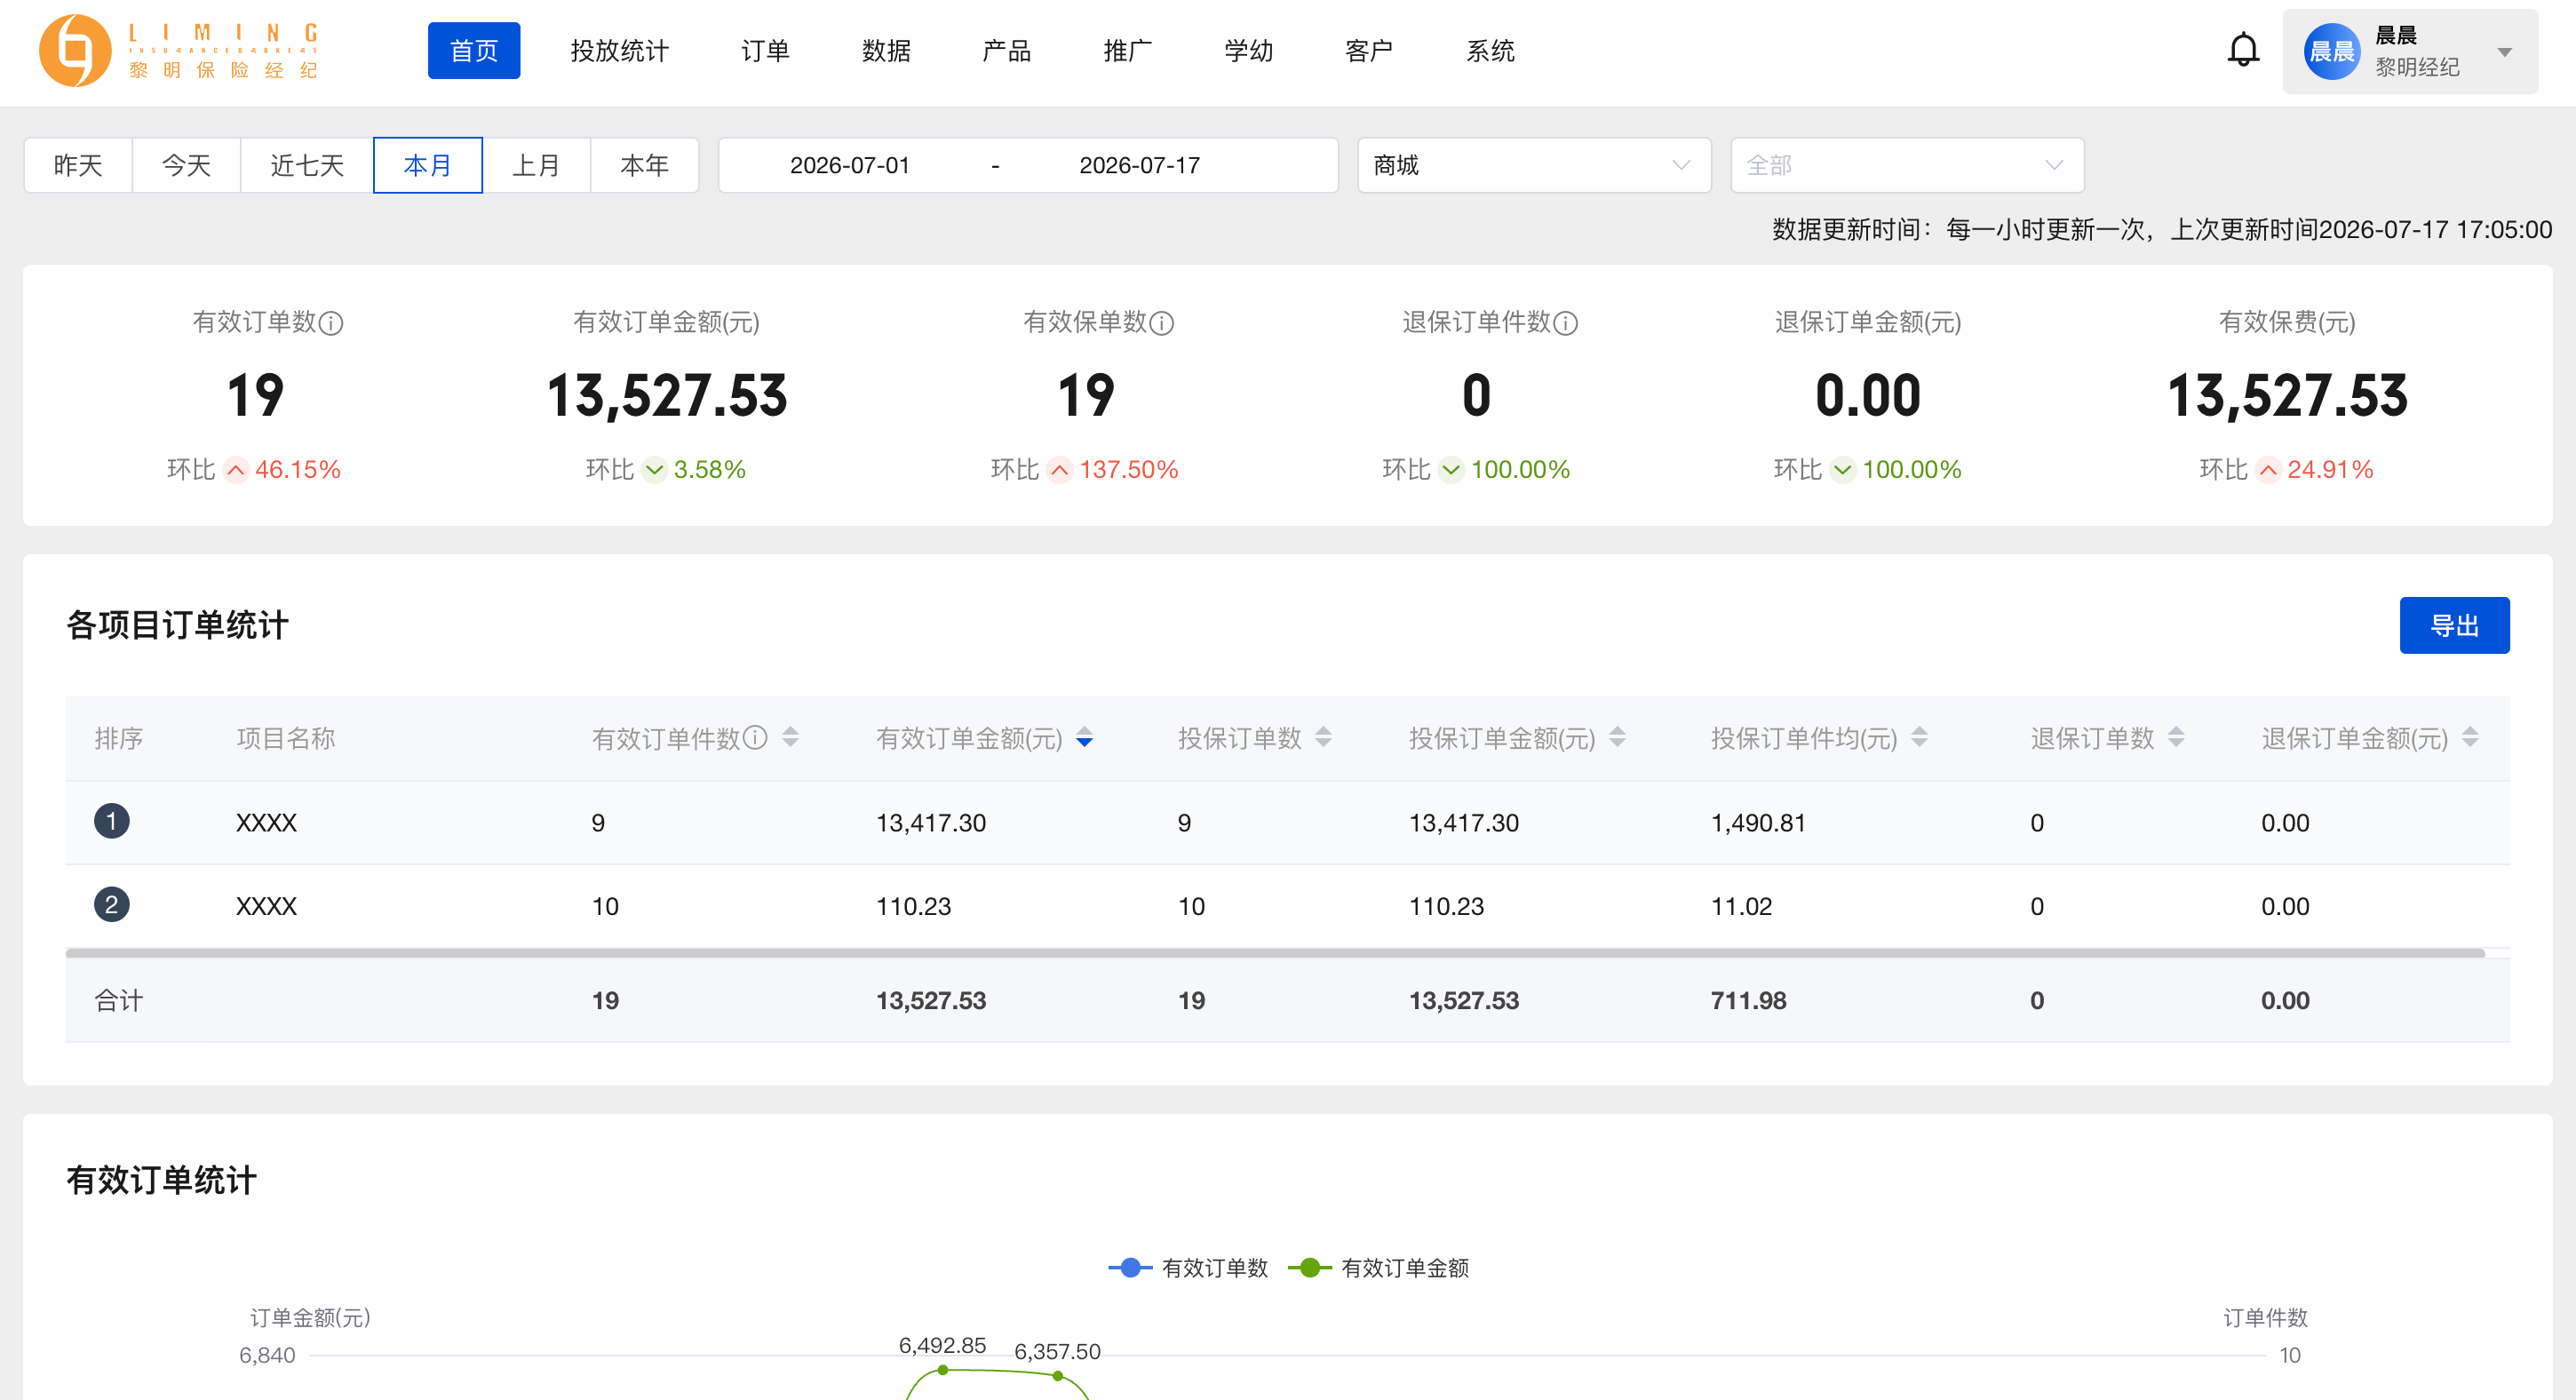Image resolution: width=2576 pixels, height=1400 pixels.
Task: Open the 数据 menu
Action: point(887,50)
